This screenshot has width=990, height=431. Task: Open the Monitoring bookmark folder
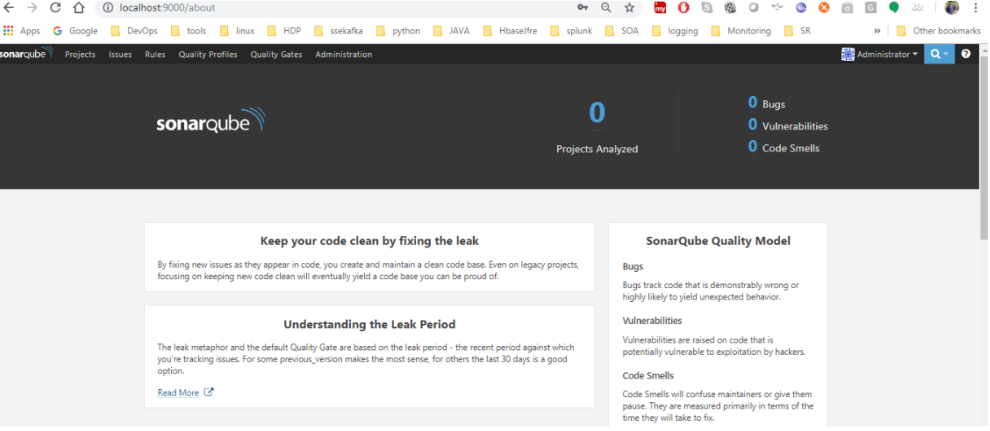(x=741, y=30)
